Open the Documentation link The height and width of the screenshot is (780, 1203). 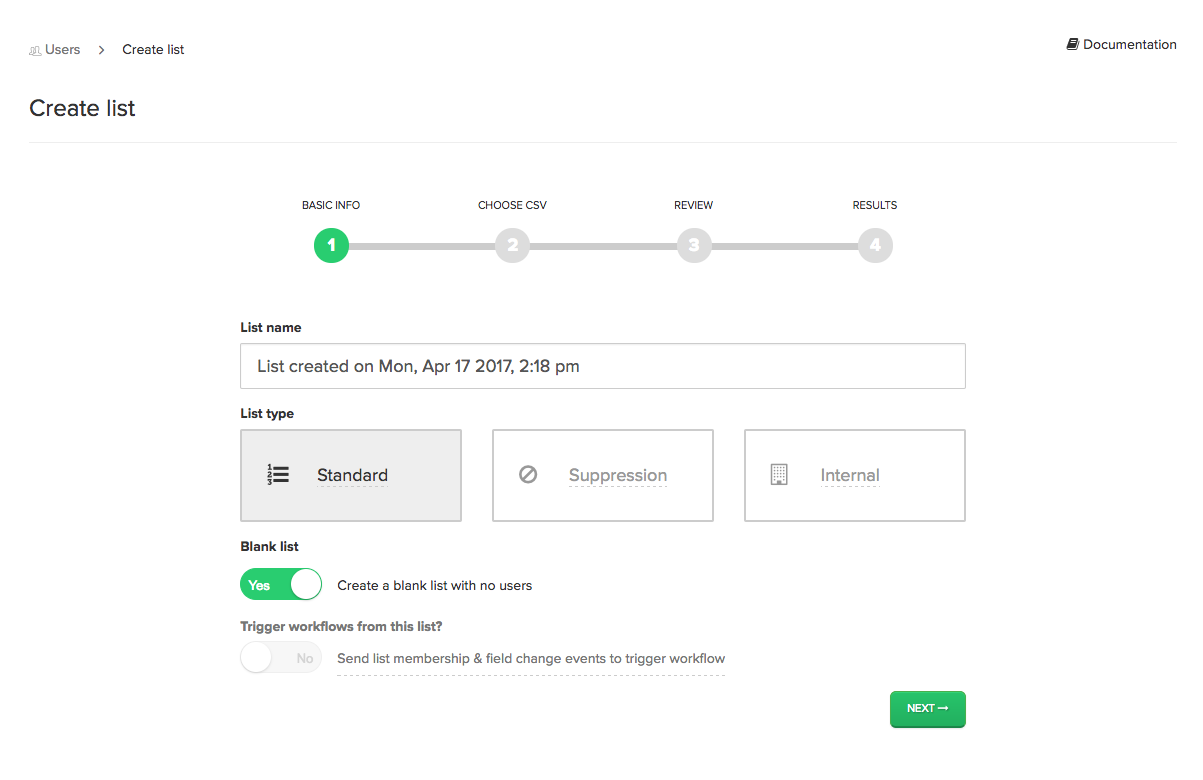pyautogui.click(x=1122, y=44)
